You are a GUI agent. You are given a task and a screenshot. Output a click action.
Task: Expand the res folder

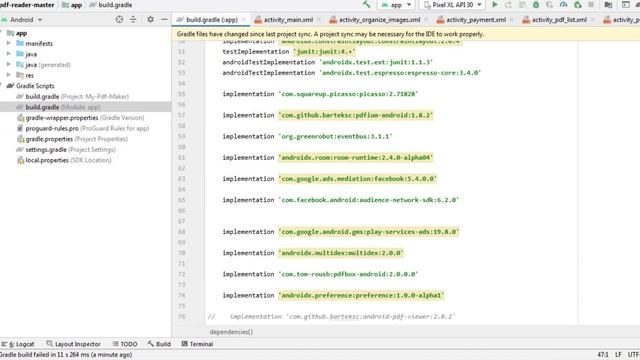(9, 75)
